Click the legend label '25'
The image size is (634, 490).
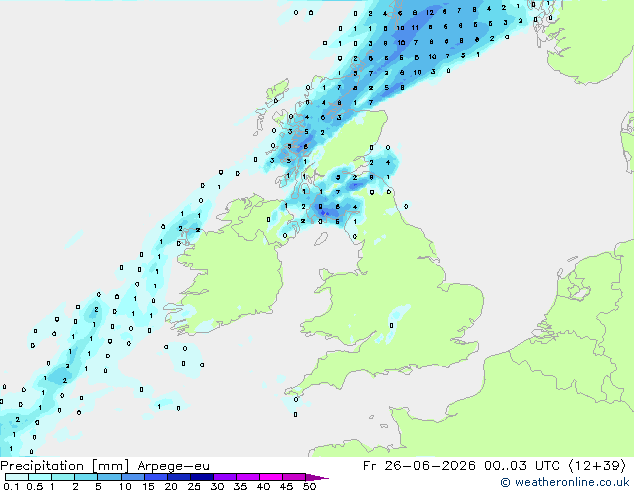coord(194,486)
